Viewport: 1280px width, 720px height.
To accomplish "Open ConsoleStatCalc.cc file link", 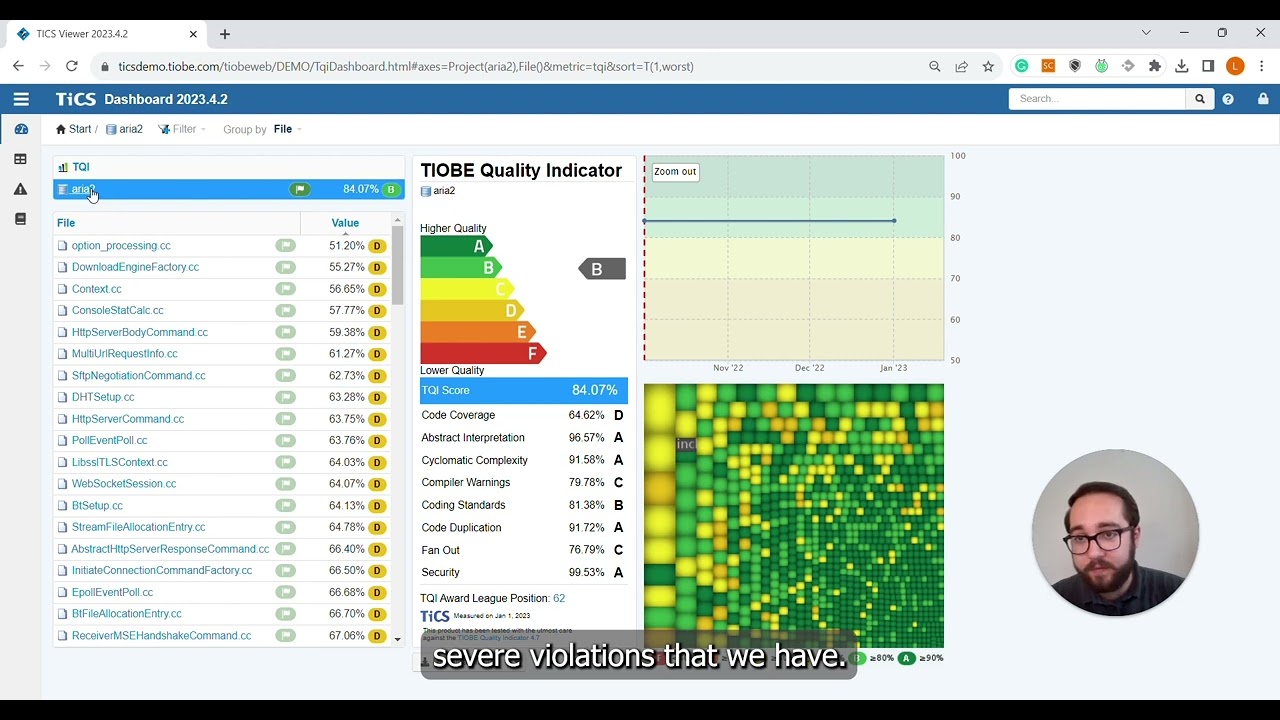I will click(117, 310).
